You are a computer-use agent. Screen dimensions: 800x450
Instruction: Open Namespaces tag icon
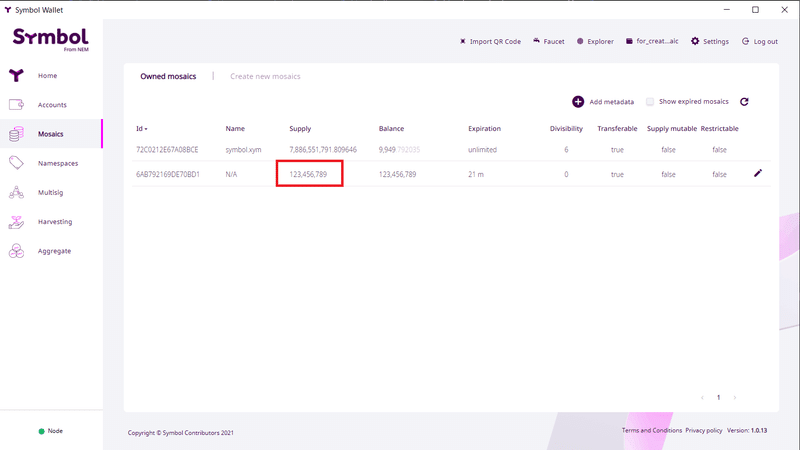point(16,163)
